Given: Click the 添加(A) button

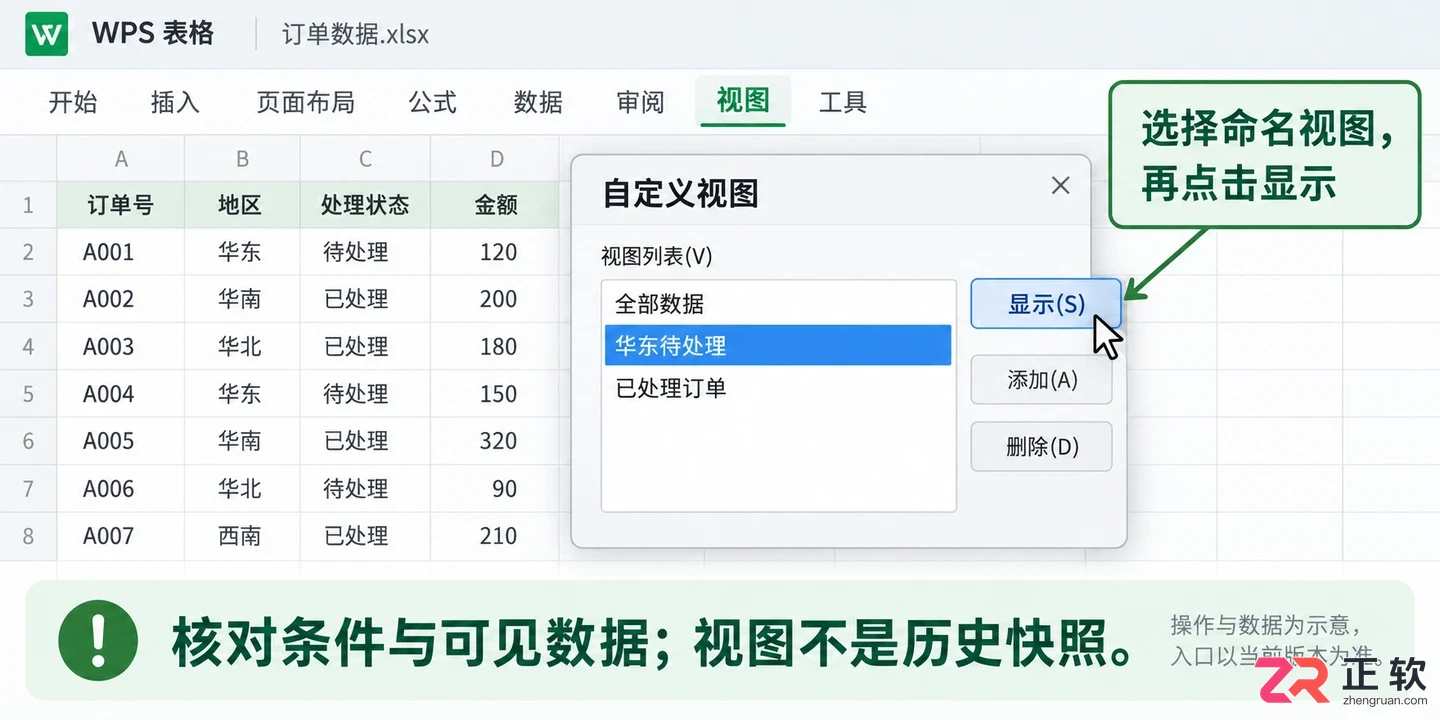Looking at the screenshot, I should point(1042,380).
